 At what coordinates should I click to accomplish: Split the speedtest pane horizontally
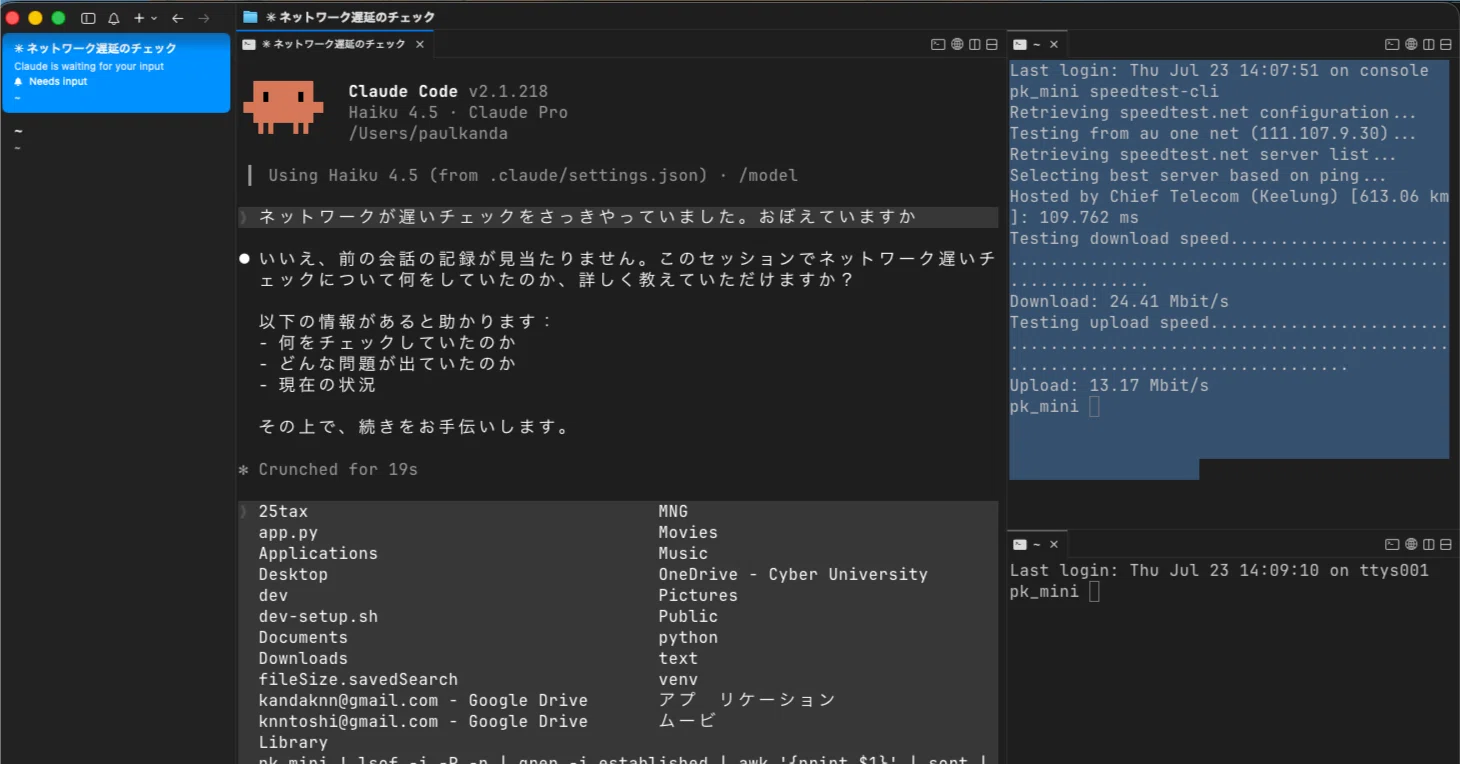pos(1446,44)
